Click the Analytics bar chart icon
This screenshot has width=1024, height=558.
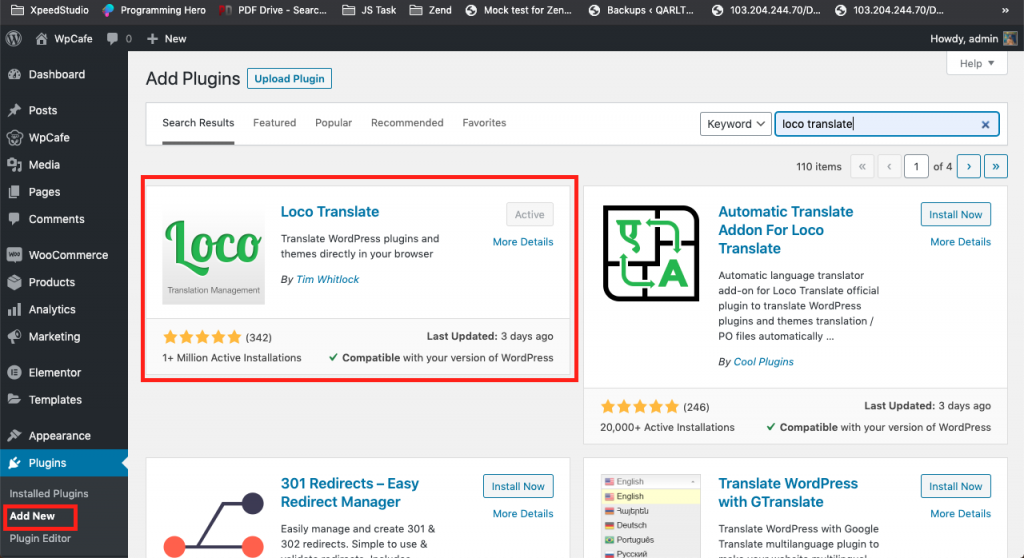pyautogui.click(x=14, y=310)
